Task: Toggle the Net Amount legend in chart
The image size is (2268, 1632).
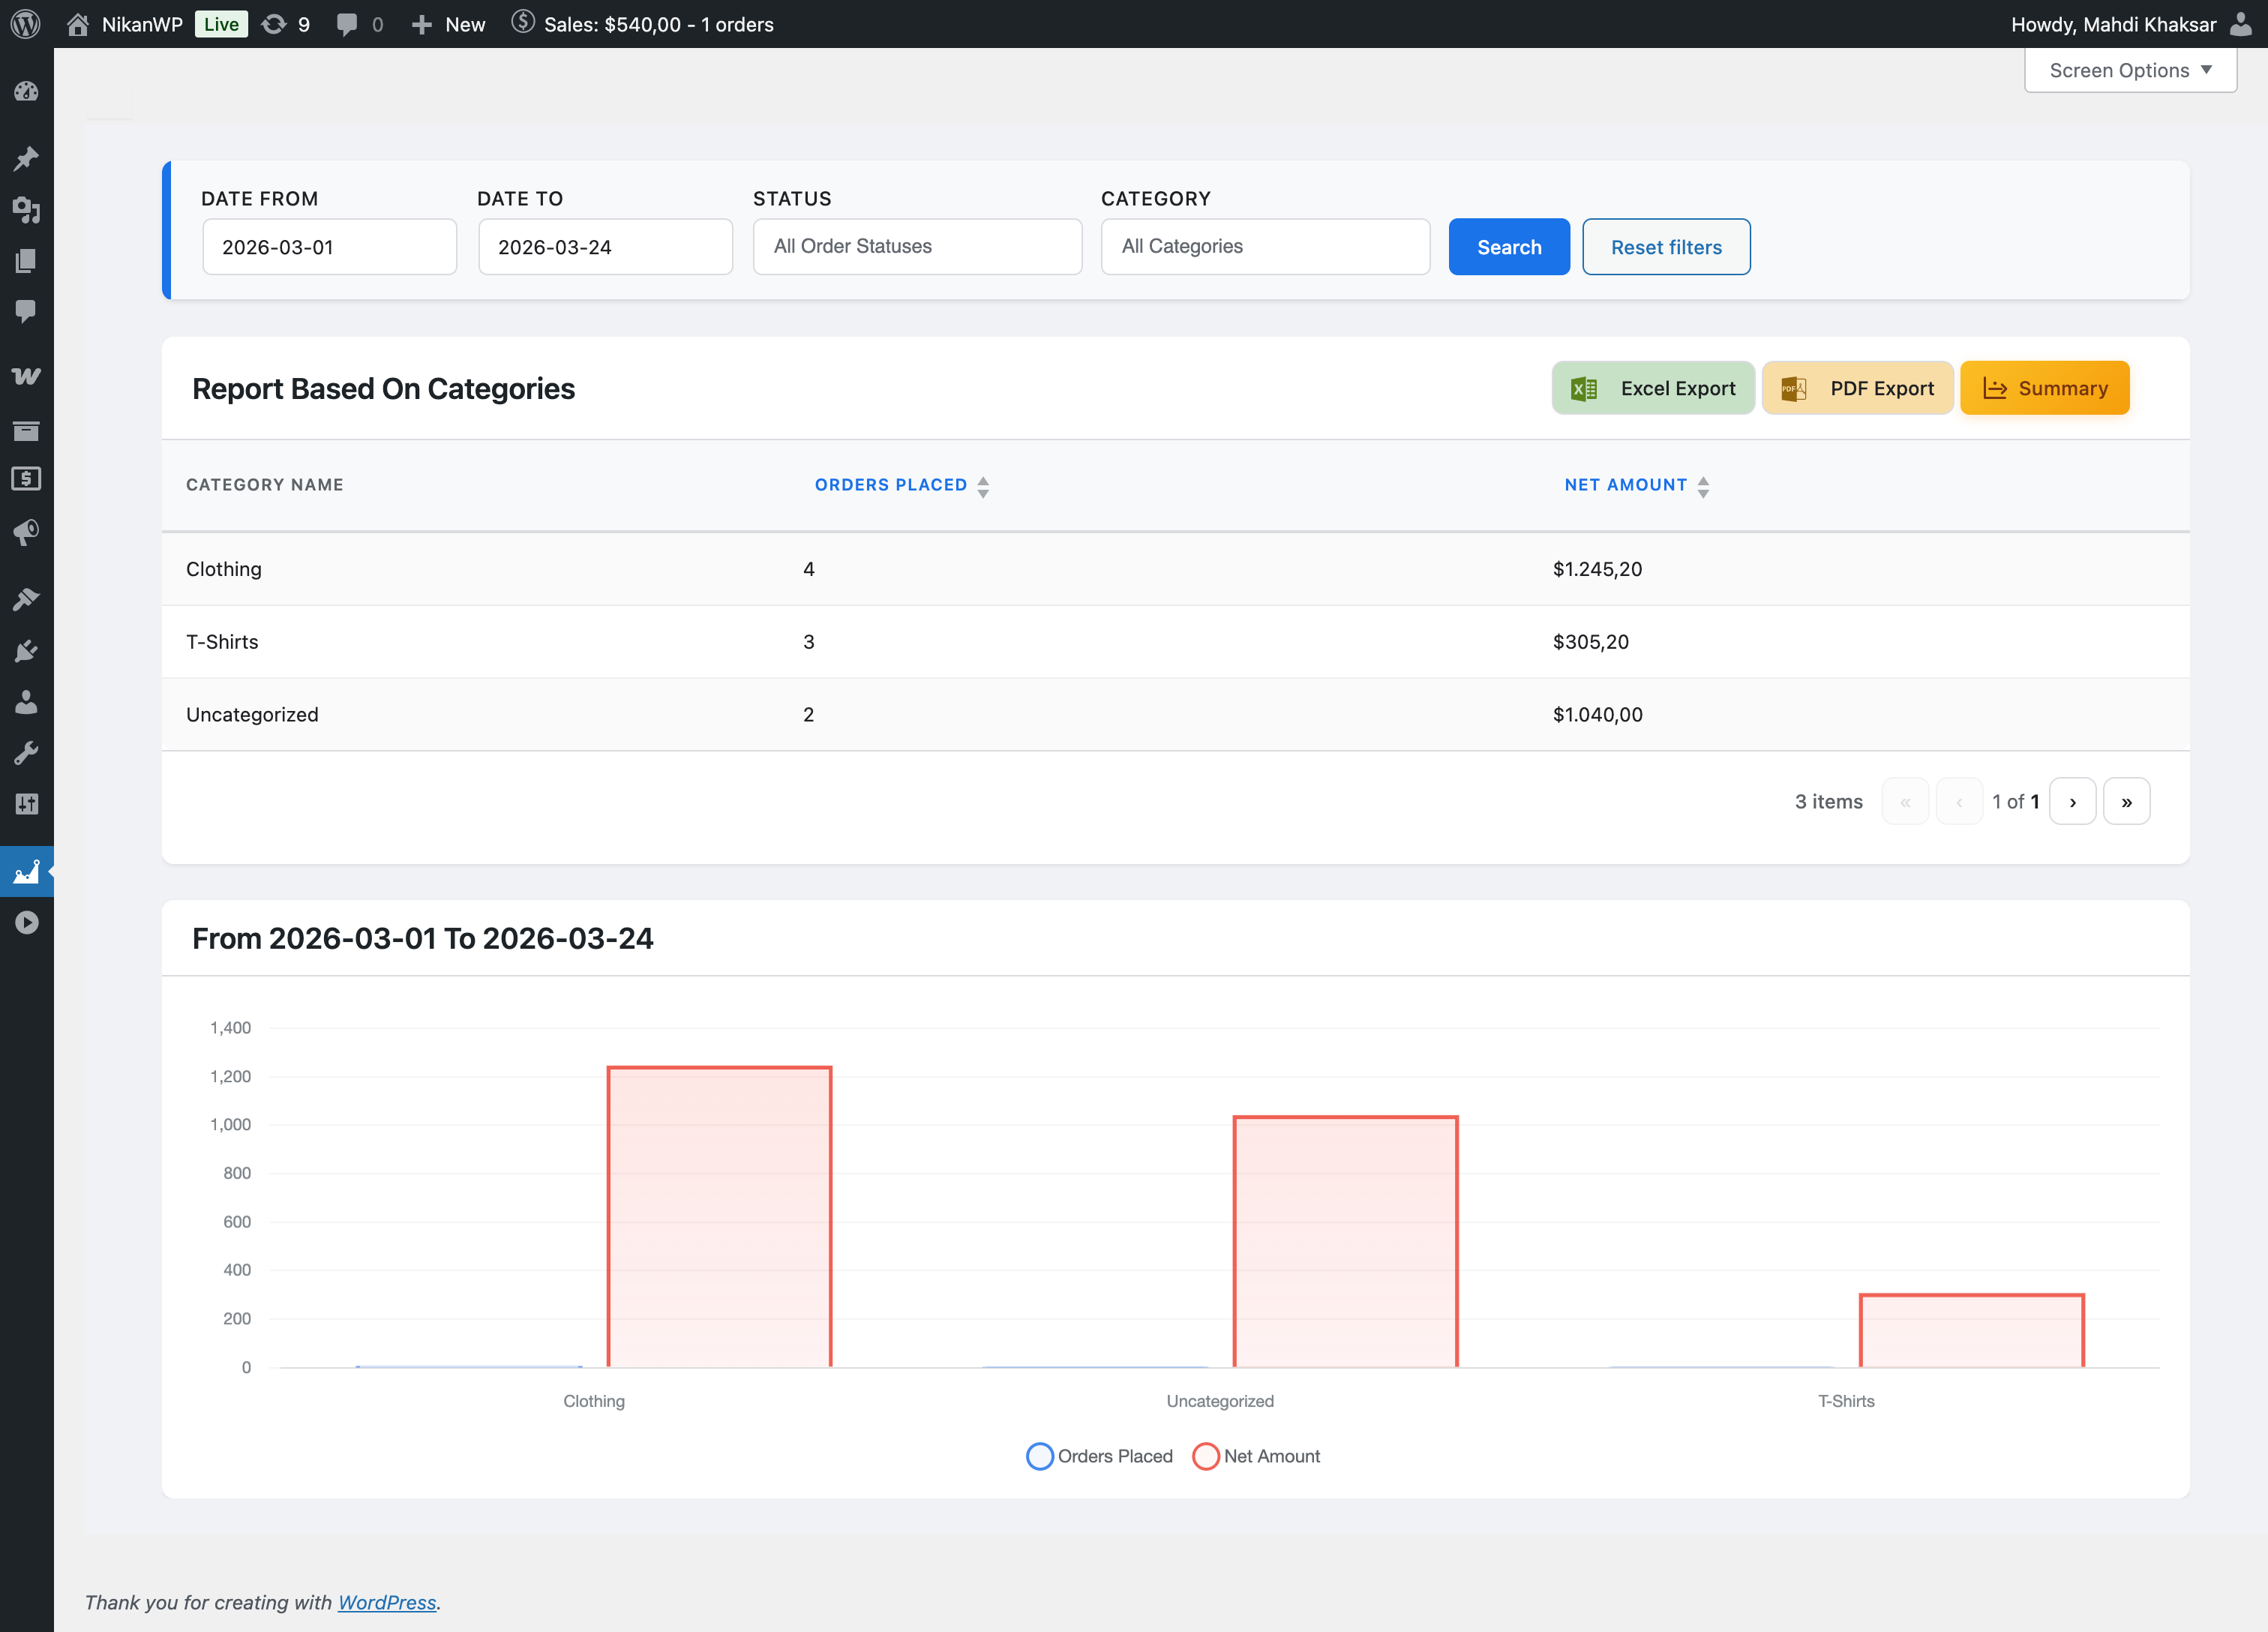Action: (1256, 1456)
